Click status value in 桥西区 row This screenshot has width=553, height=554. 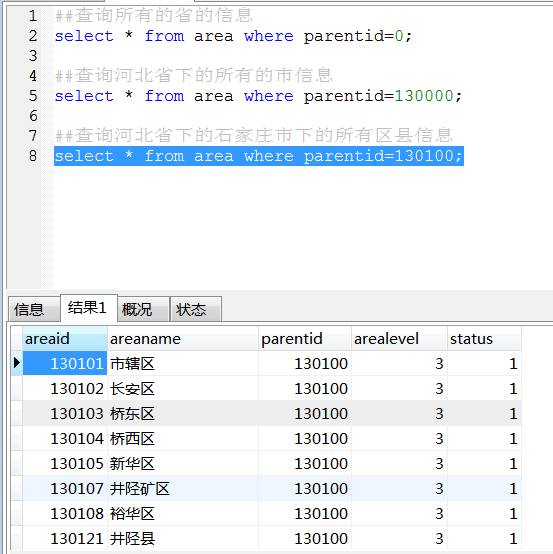[484, 439]
